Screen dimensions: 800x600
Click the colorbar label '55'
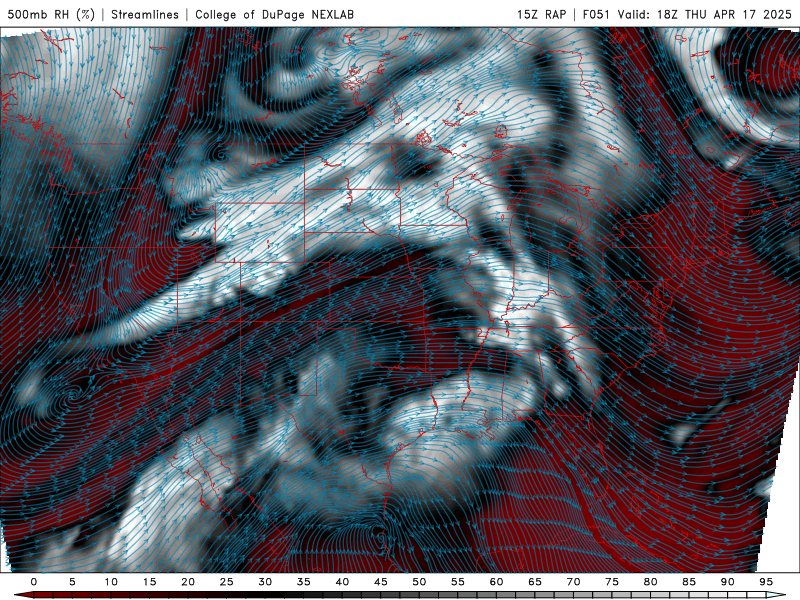click(x=458, y=582)
